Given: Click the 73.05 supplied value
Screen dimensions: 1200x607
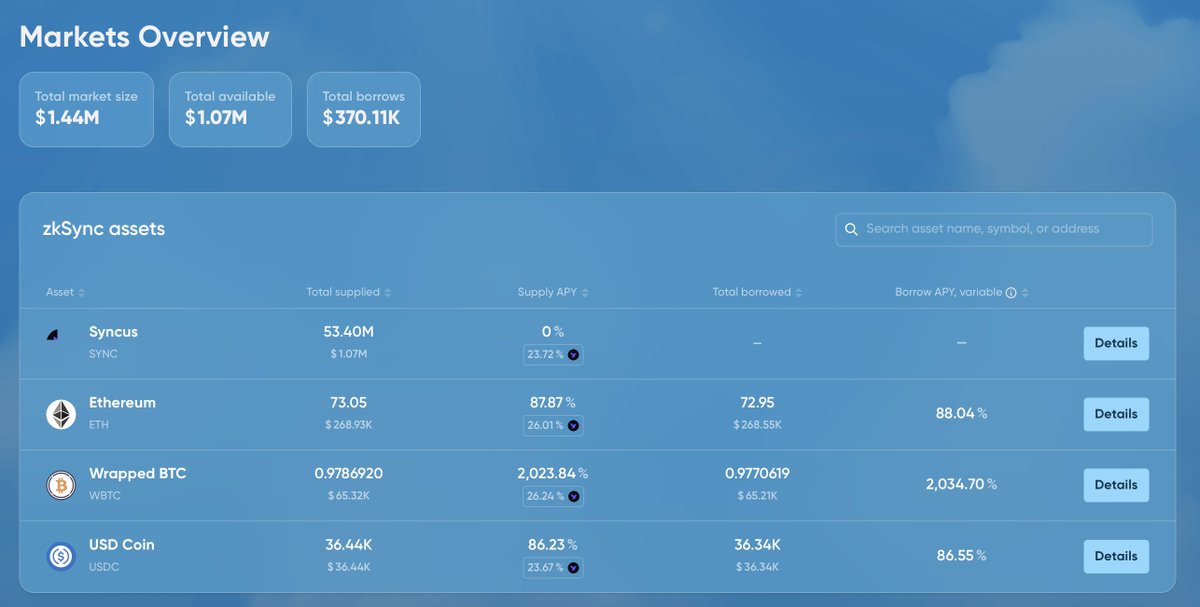Looking at the screenshot, I should click(x=349, y=403).
